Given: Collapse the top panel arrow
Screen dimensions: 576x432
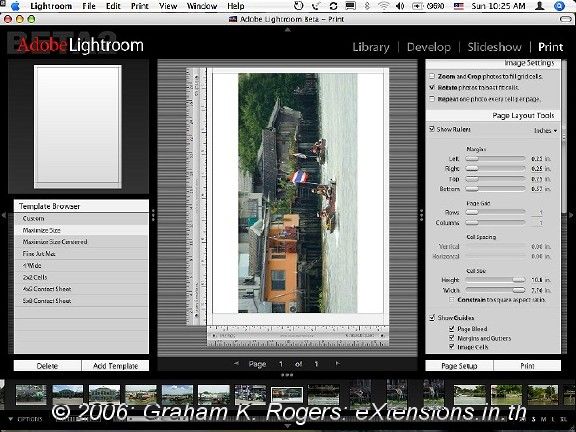Looking at the screenshot, I should 288,29.
